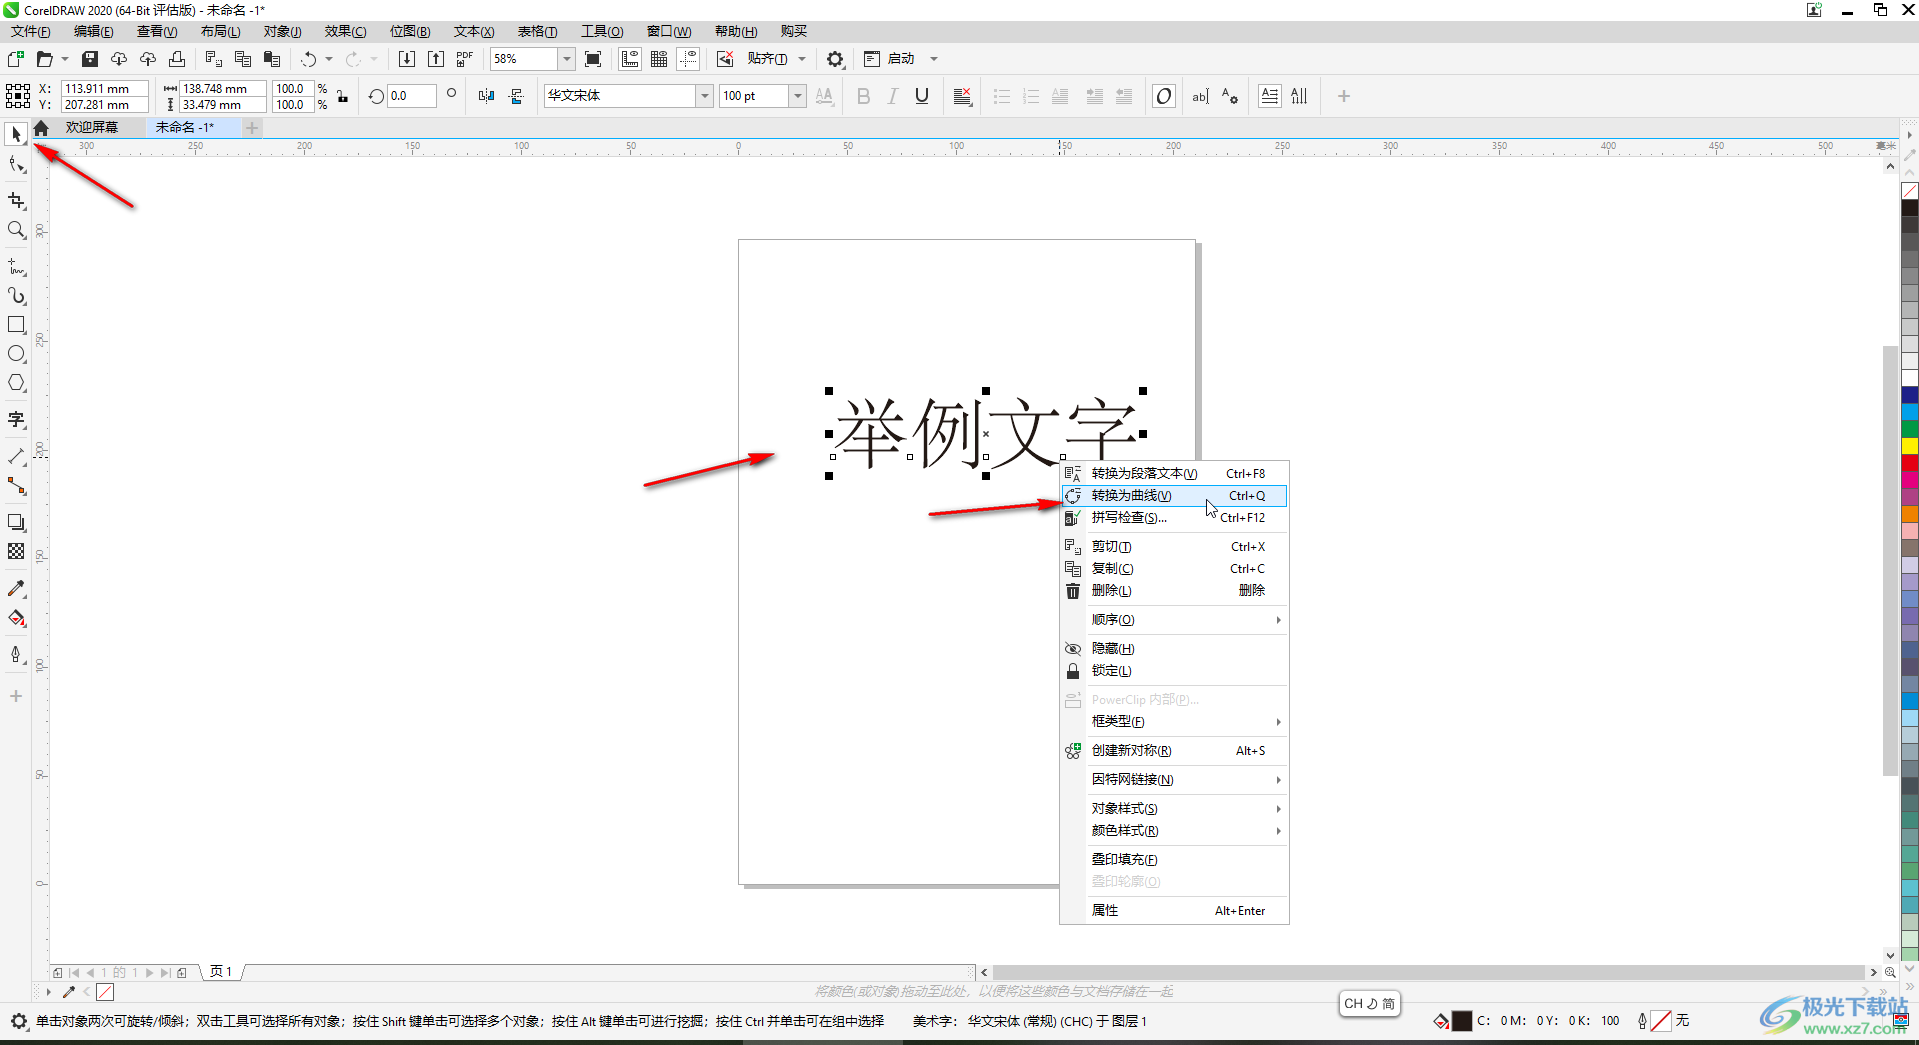Choose 复制(C) from context menu
The image size is (1919, 1045).
pyautogui.click(x=1174, y=569)
